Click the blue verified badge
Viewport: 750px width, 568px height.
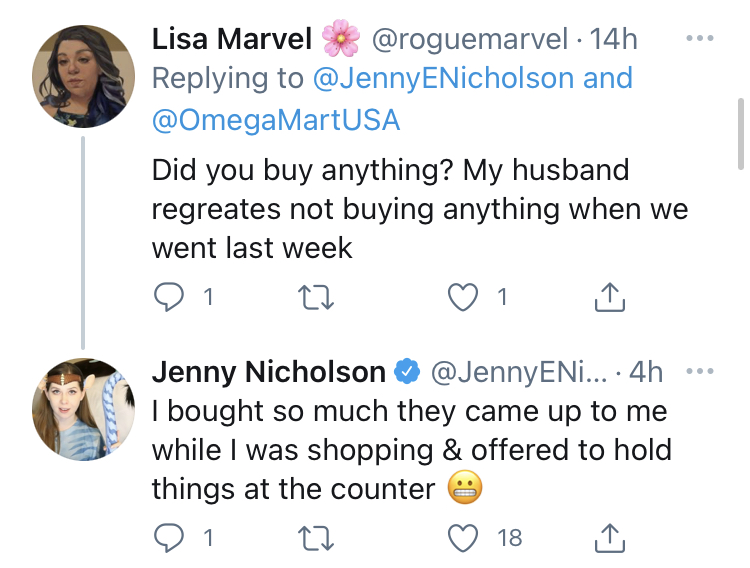[407, 371]
